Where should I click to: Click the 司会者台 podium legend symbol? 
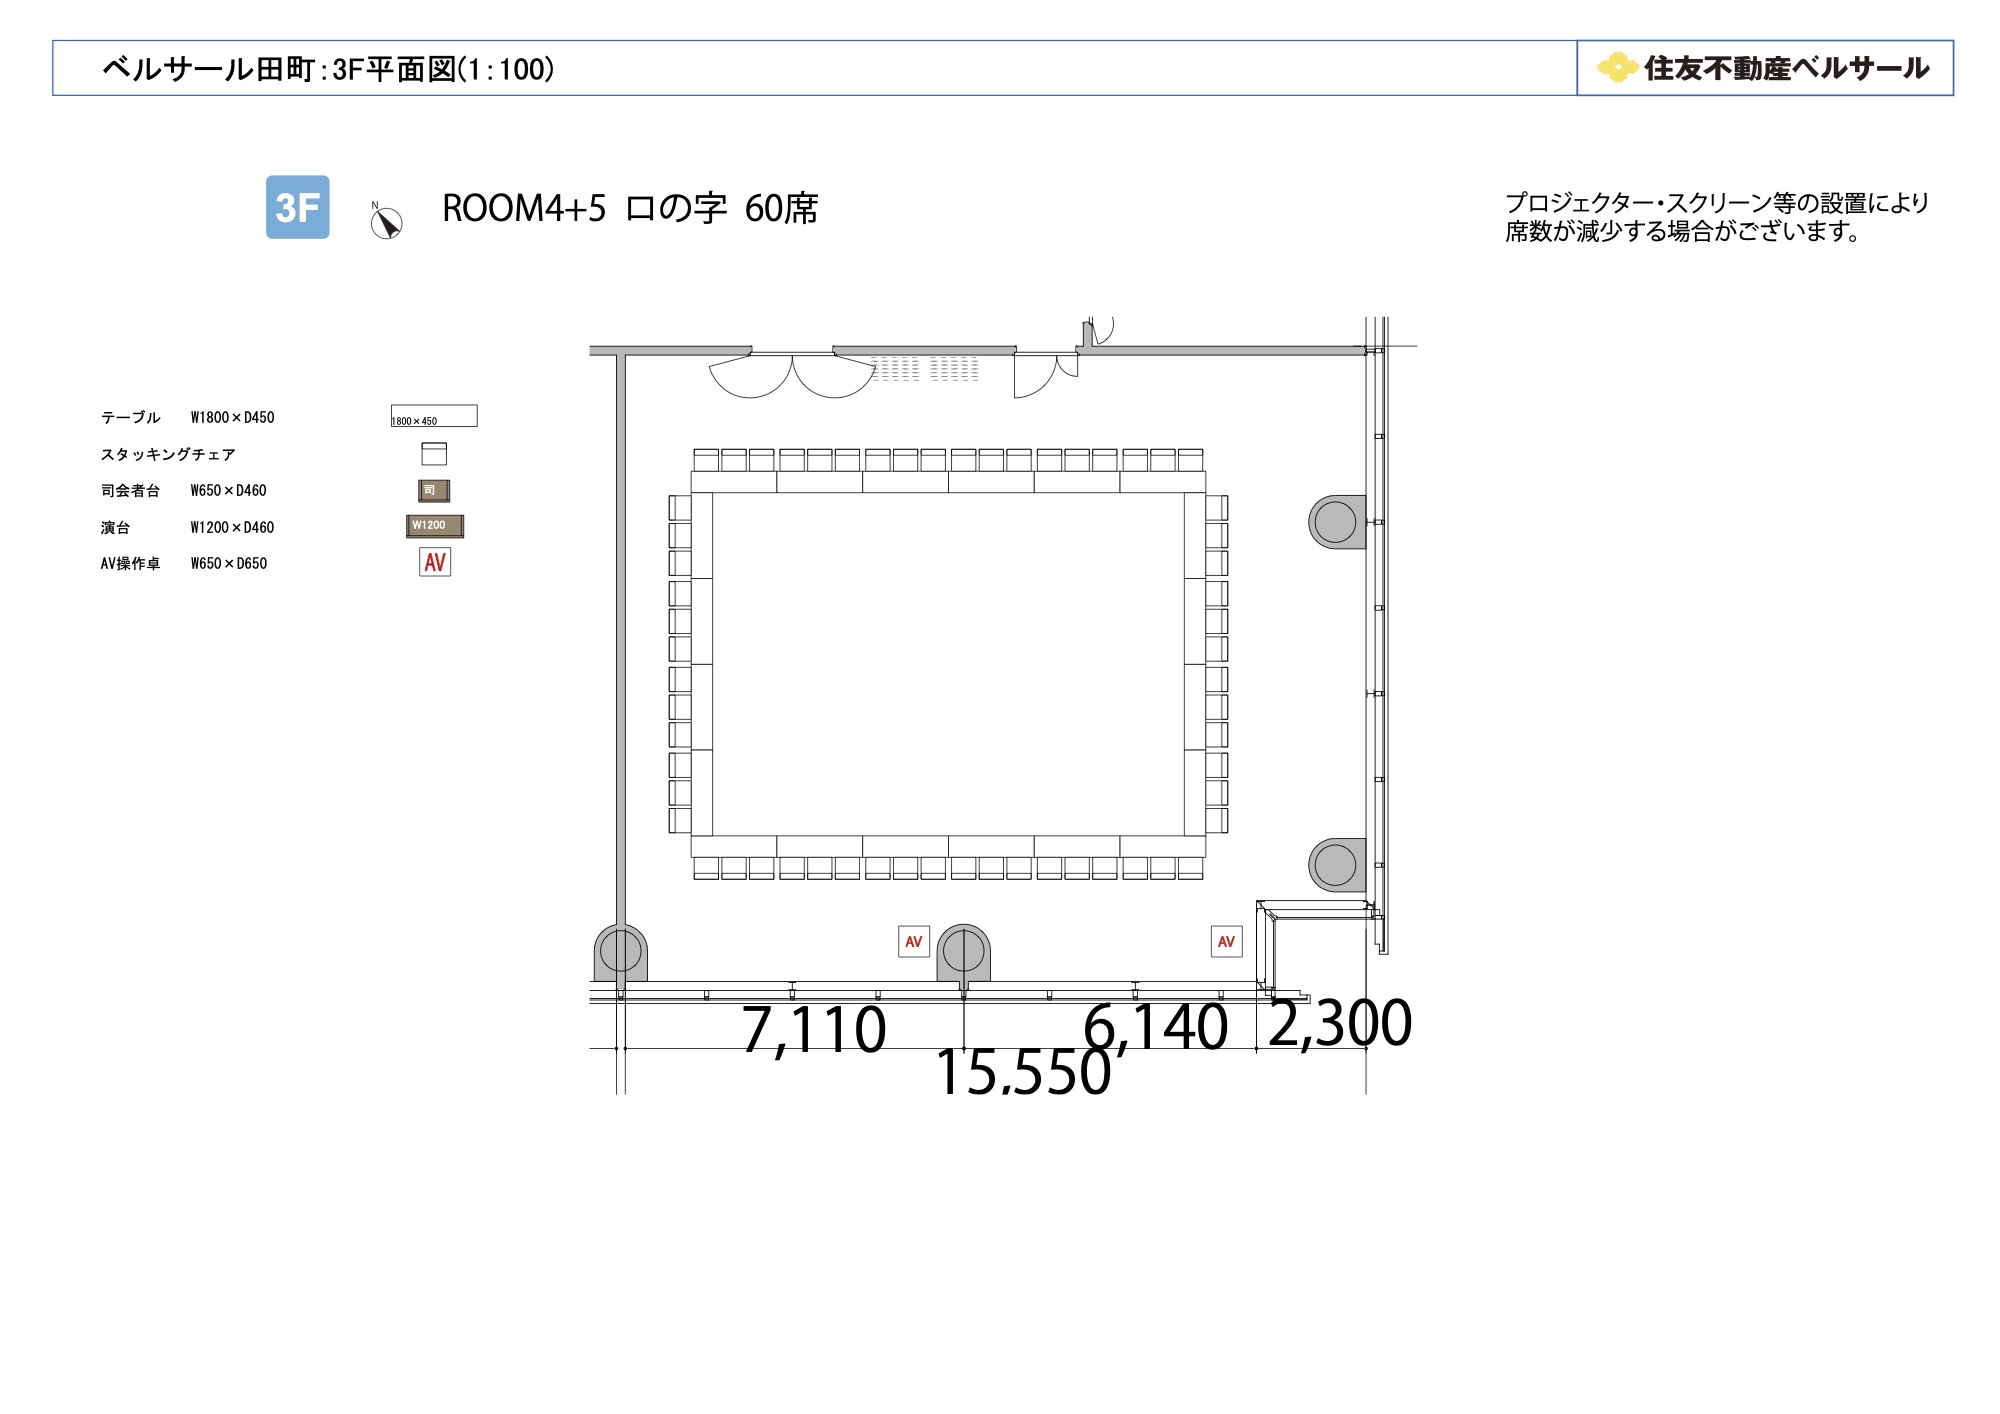434,490
